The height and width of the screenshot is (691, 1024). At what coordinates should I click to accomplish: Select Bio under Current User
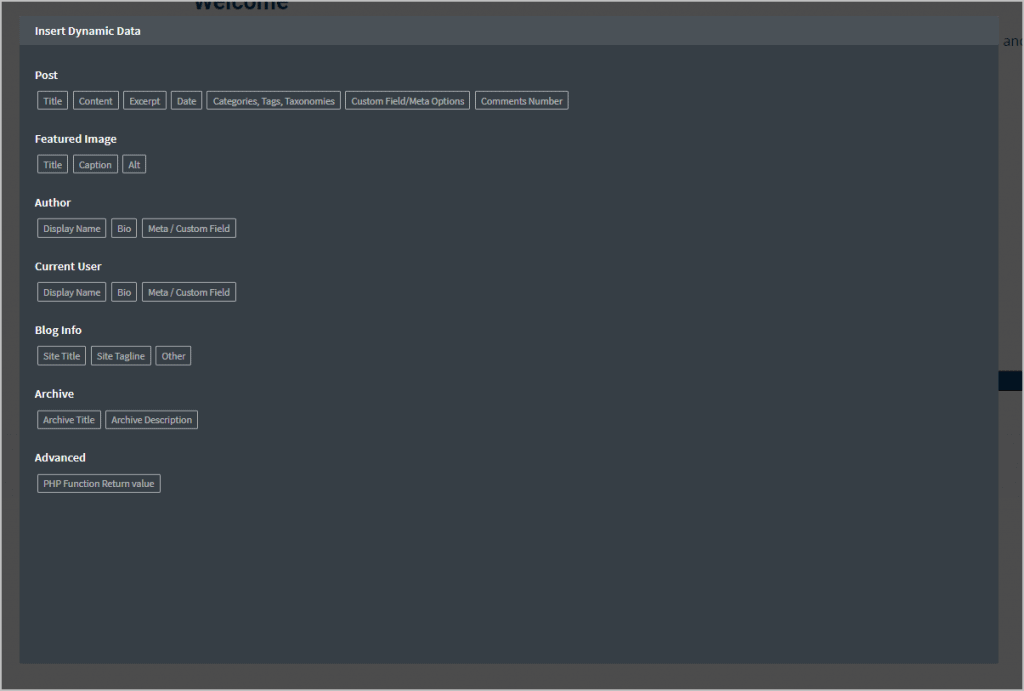(123, 291)
